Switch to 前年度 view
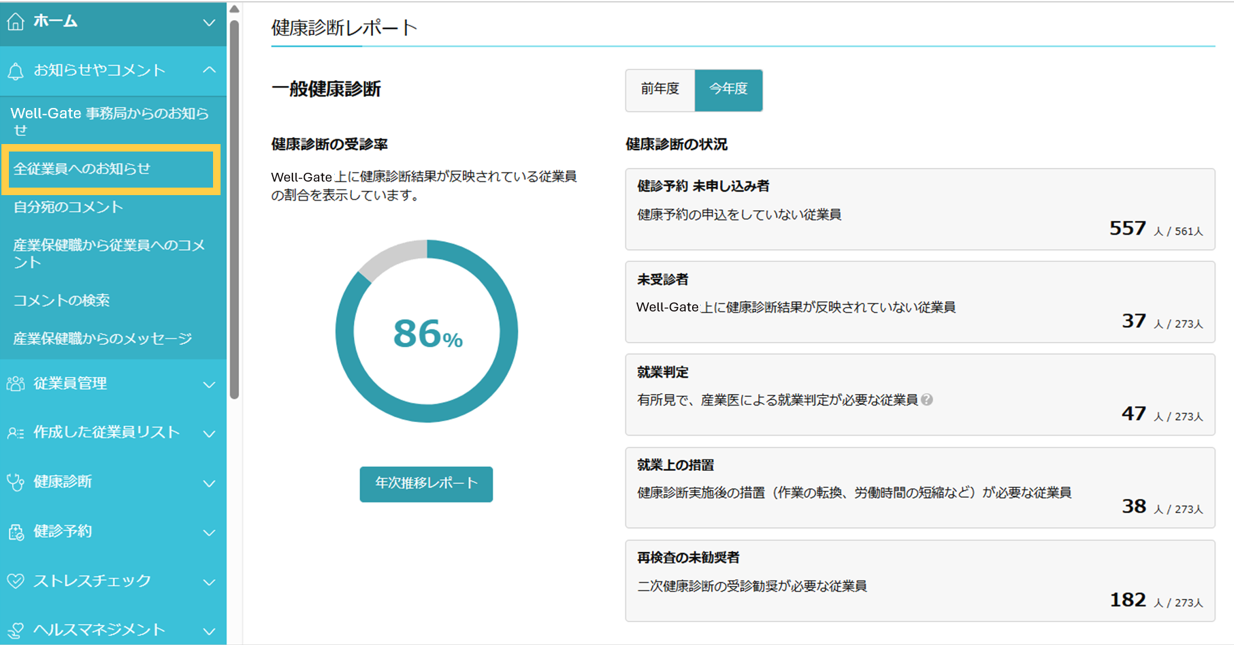 click(x=660, y=90)
